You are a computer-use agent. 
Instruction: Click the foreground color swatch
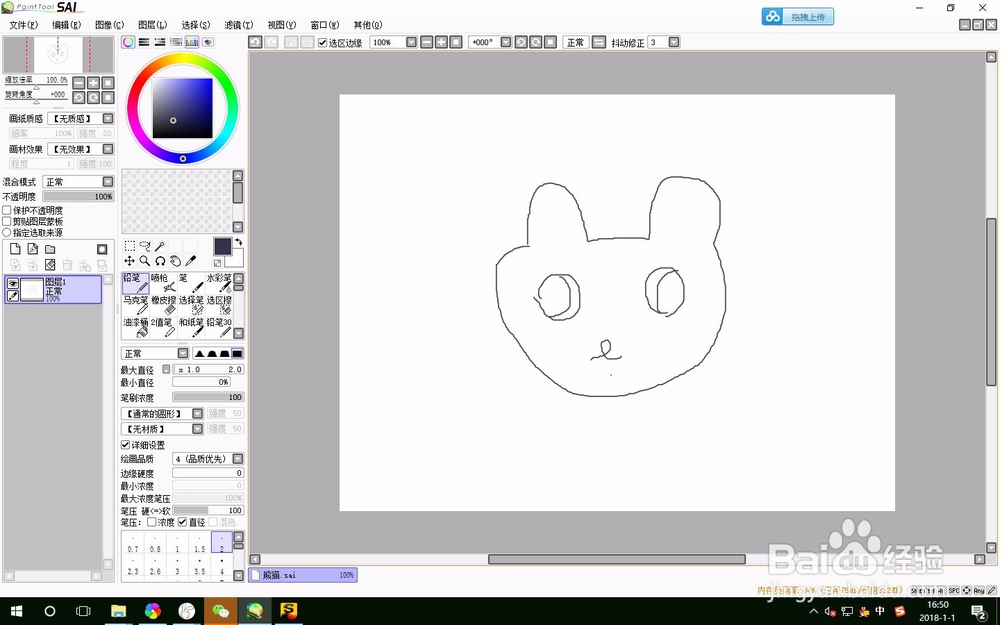pyautogui.click(x=223, y=247)
